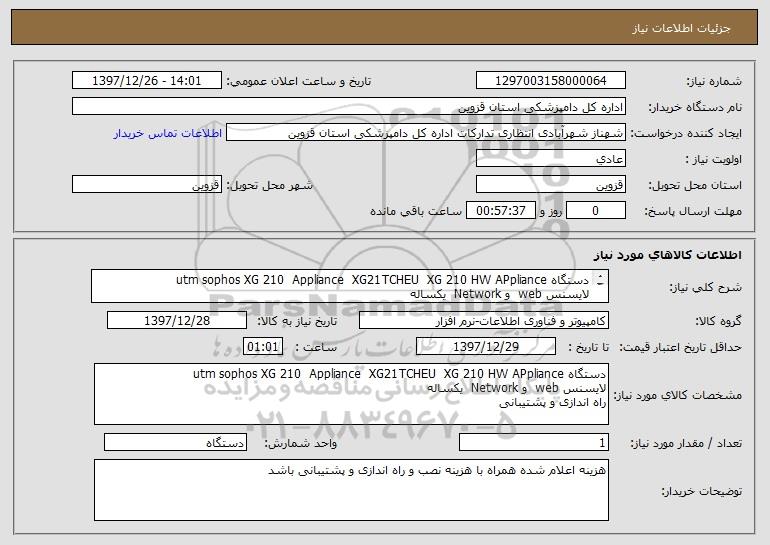Select the remaining days field showing 0
The image size is (770, 545).
point(596,211)
